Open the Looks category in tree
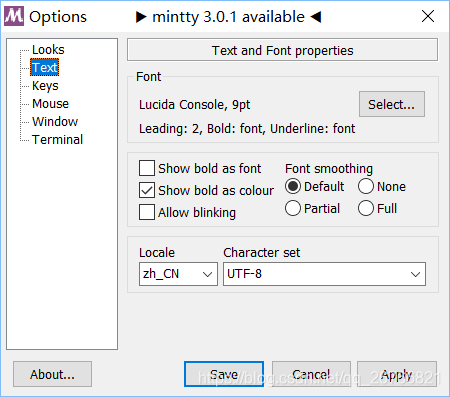The height and width of the screenshot is (397, 450). coord(48,50)
